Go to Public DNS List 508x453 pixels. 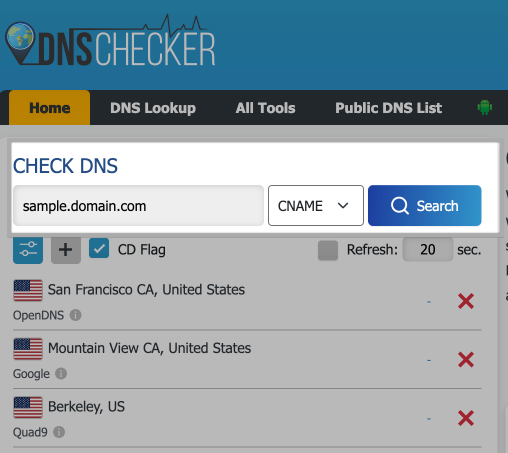click(x=389, y=108)
